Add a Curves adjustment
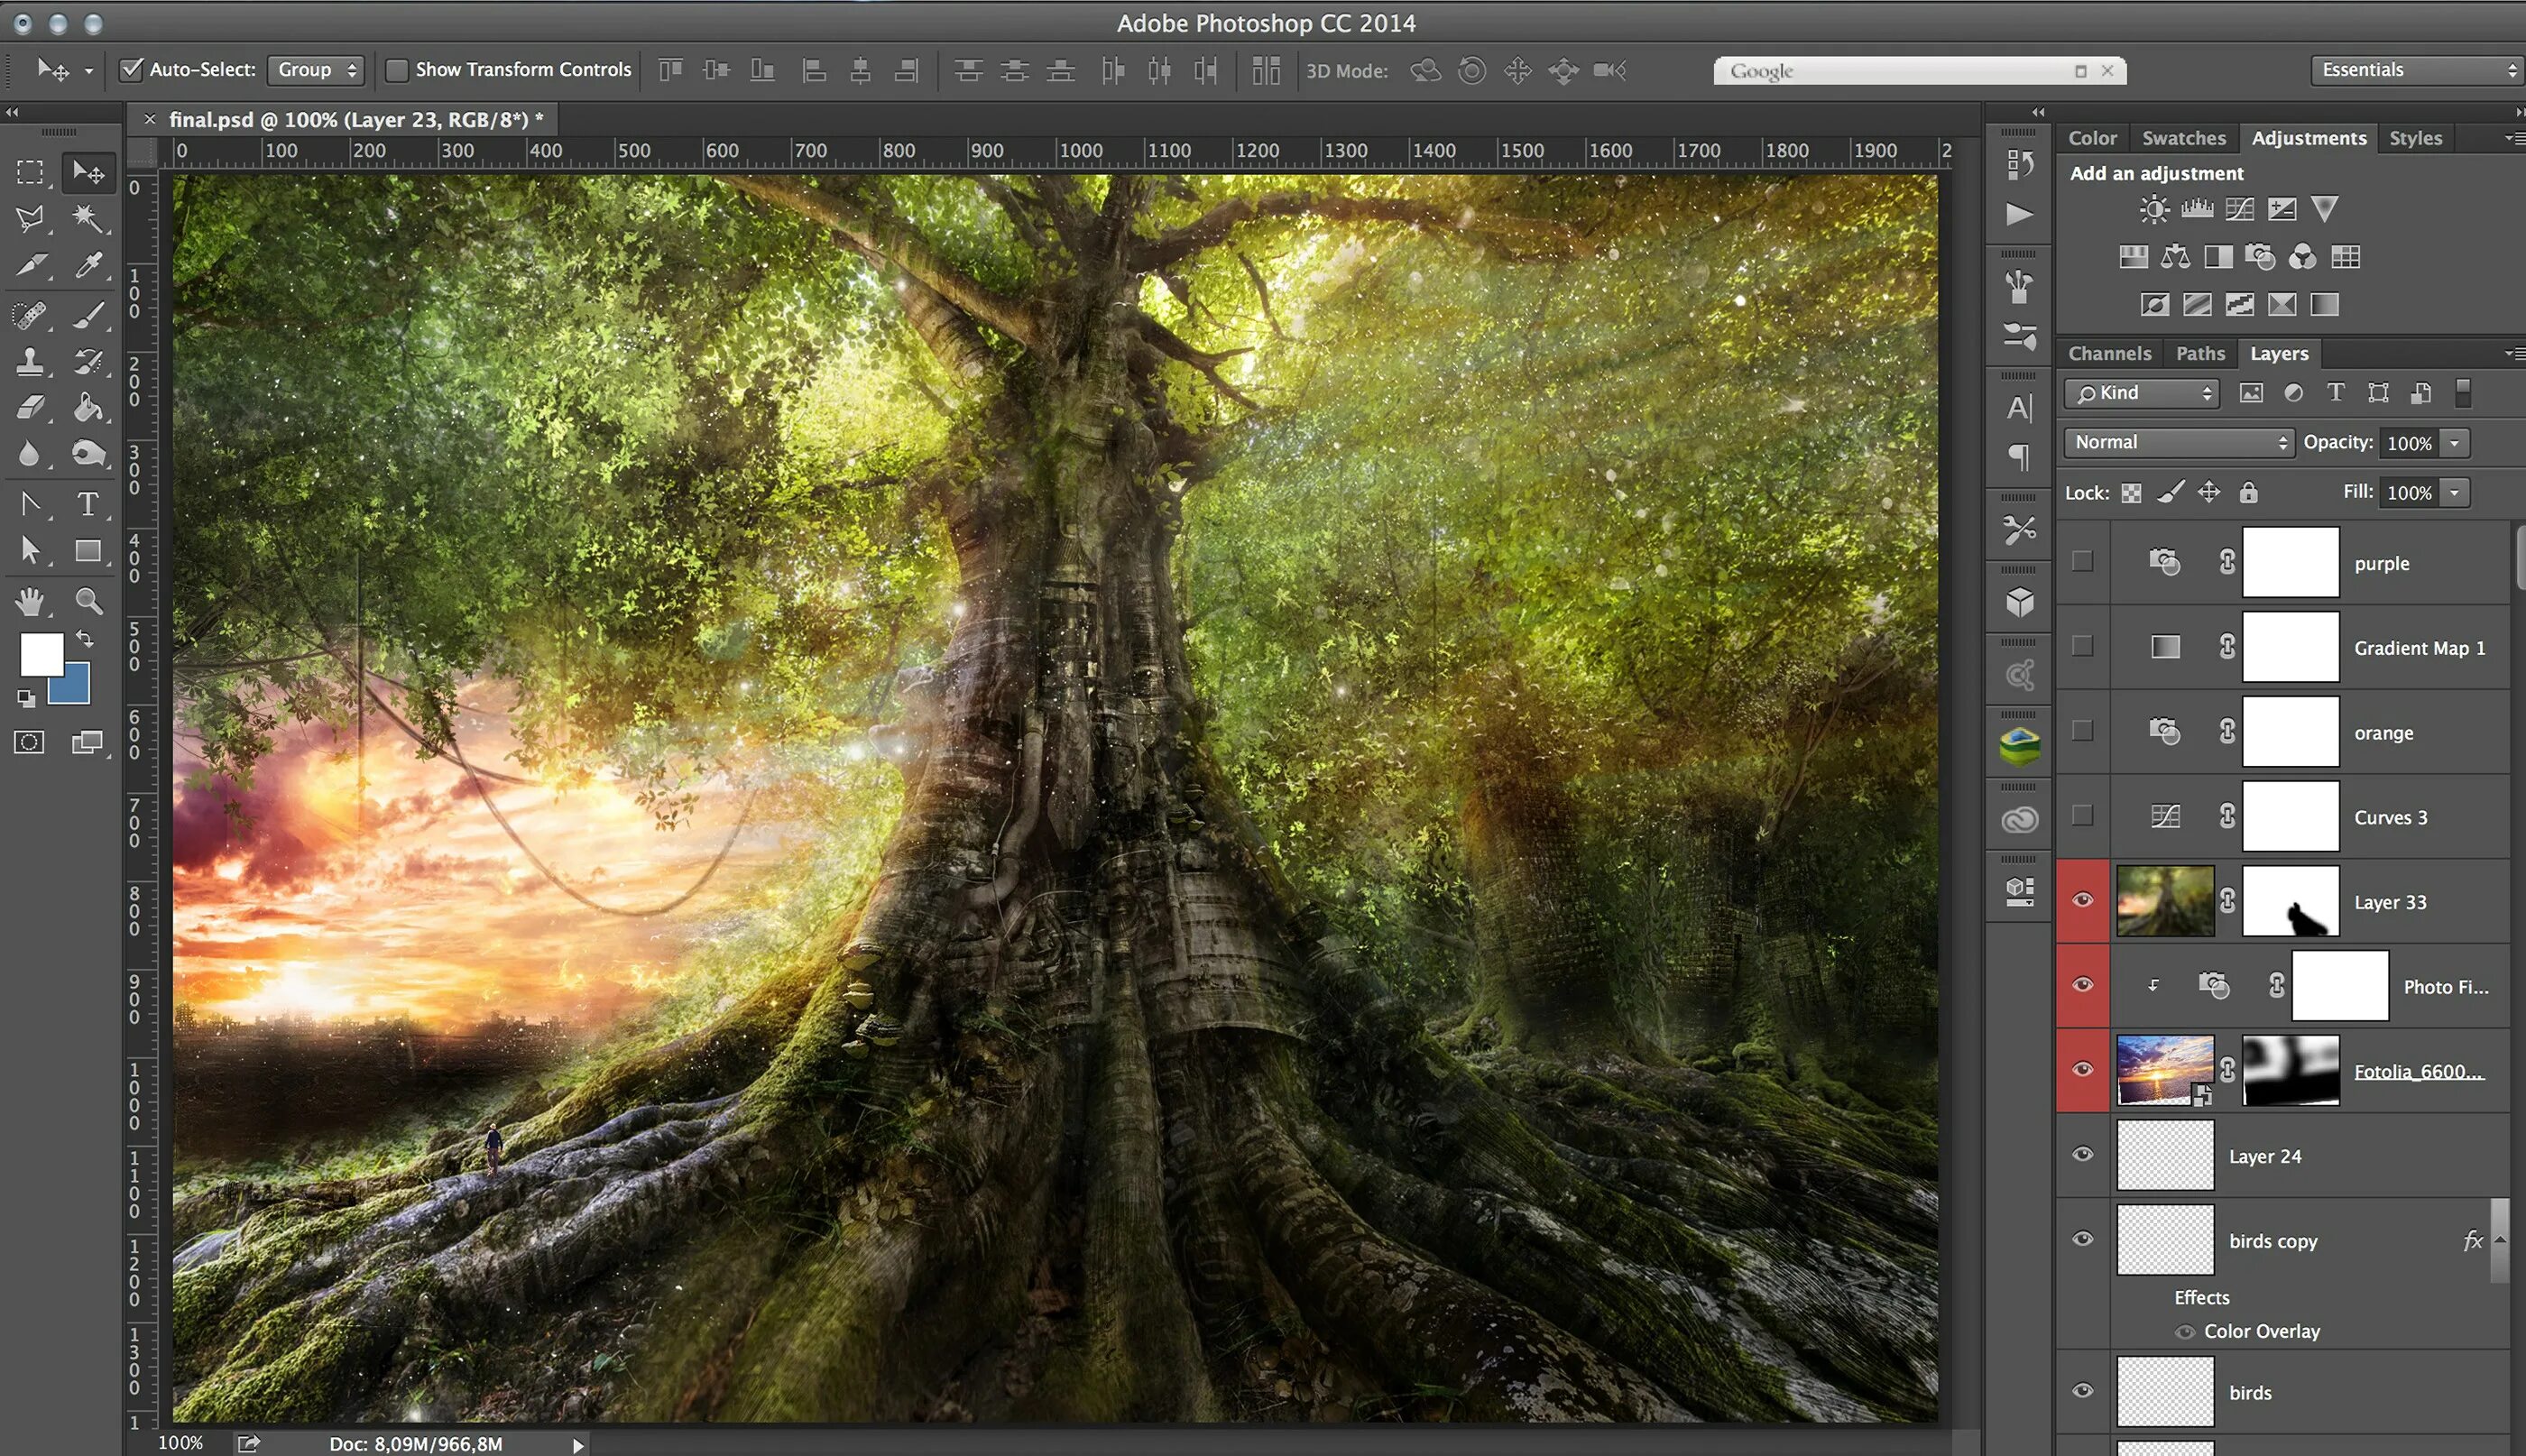The image size is (2526, 1456). click(x=2239, y=209)
